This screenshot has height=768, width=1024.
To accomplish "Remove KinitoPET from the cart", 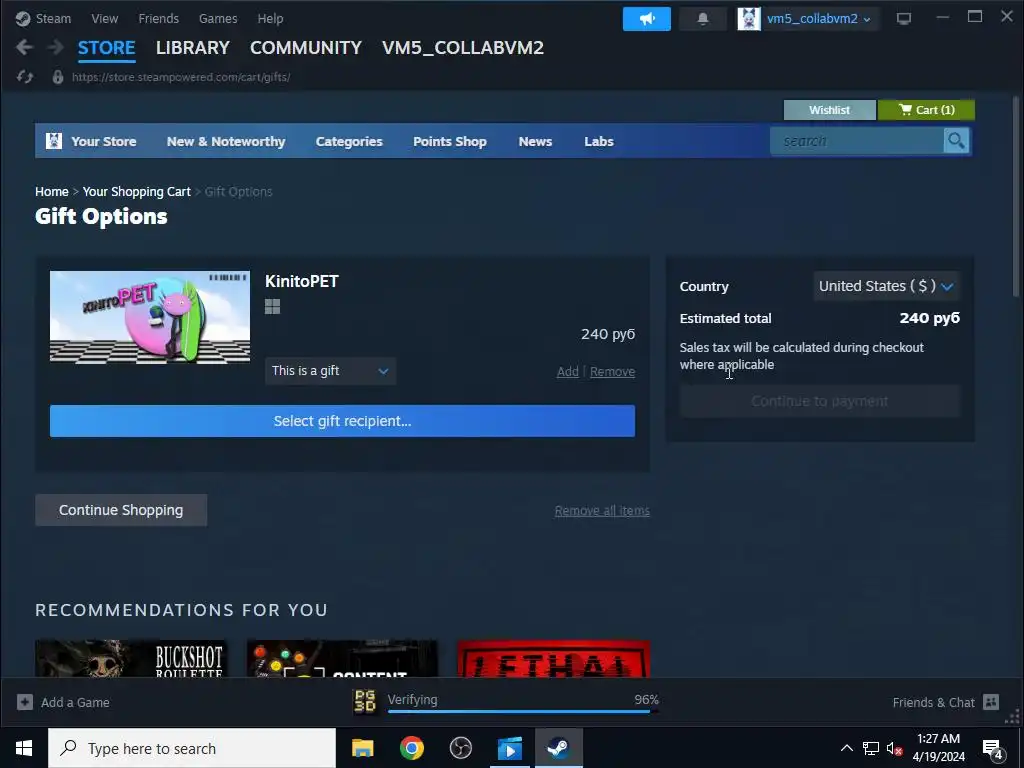I will click(613, 372).
